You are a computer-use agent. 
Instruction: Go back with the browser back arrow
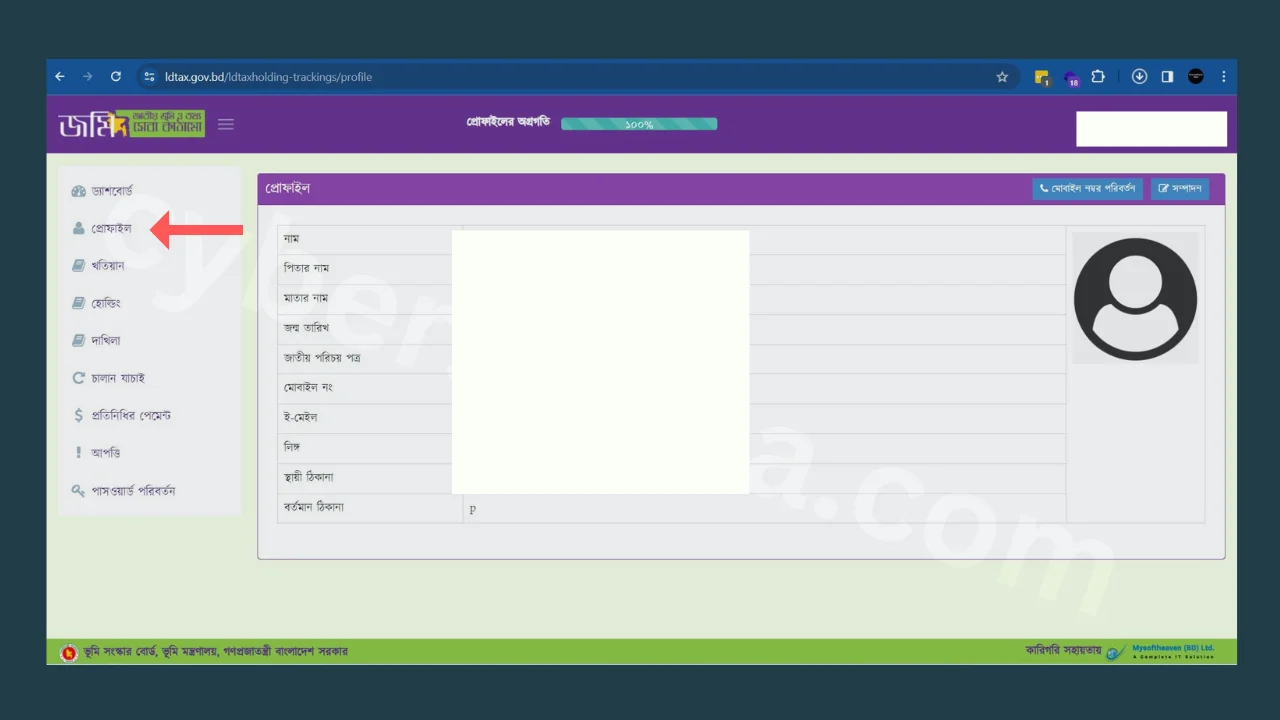tap(60, 77)
